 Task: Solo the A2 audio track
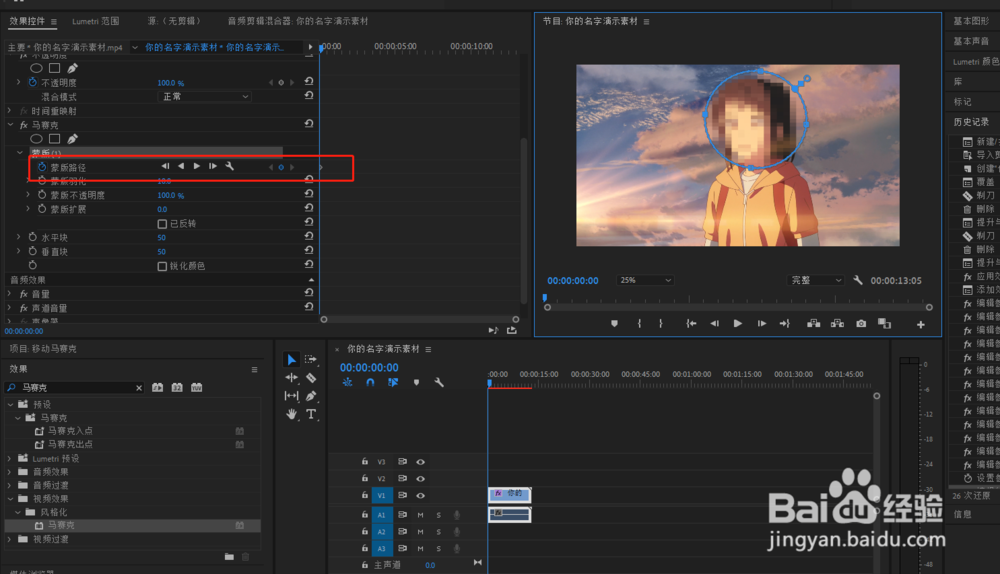tap(439, 531)
